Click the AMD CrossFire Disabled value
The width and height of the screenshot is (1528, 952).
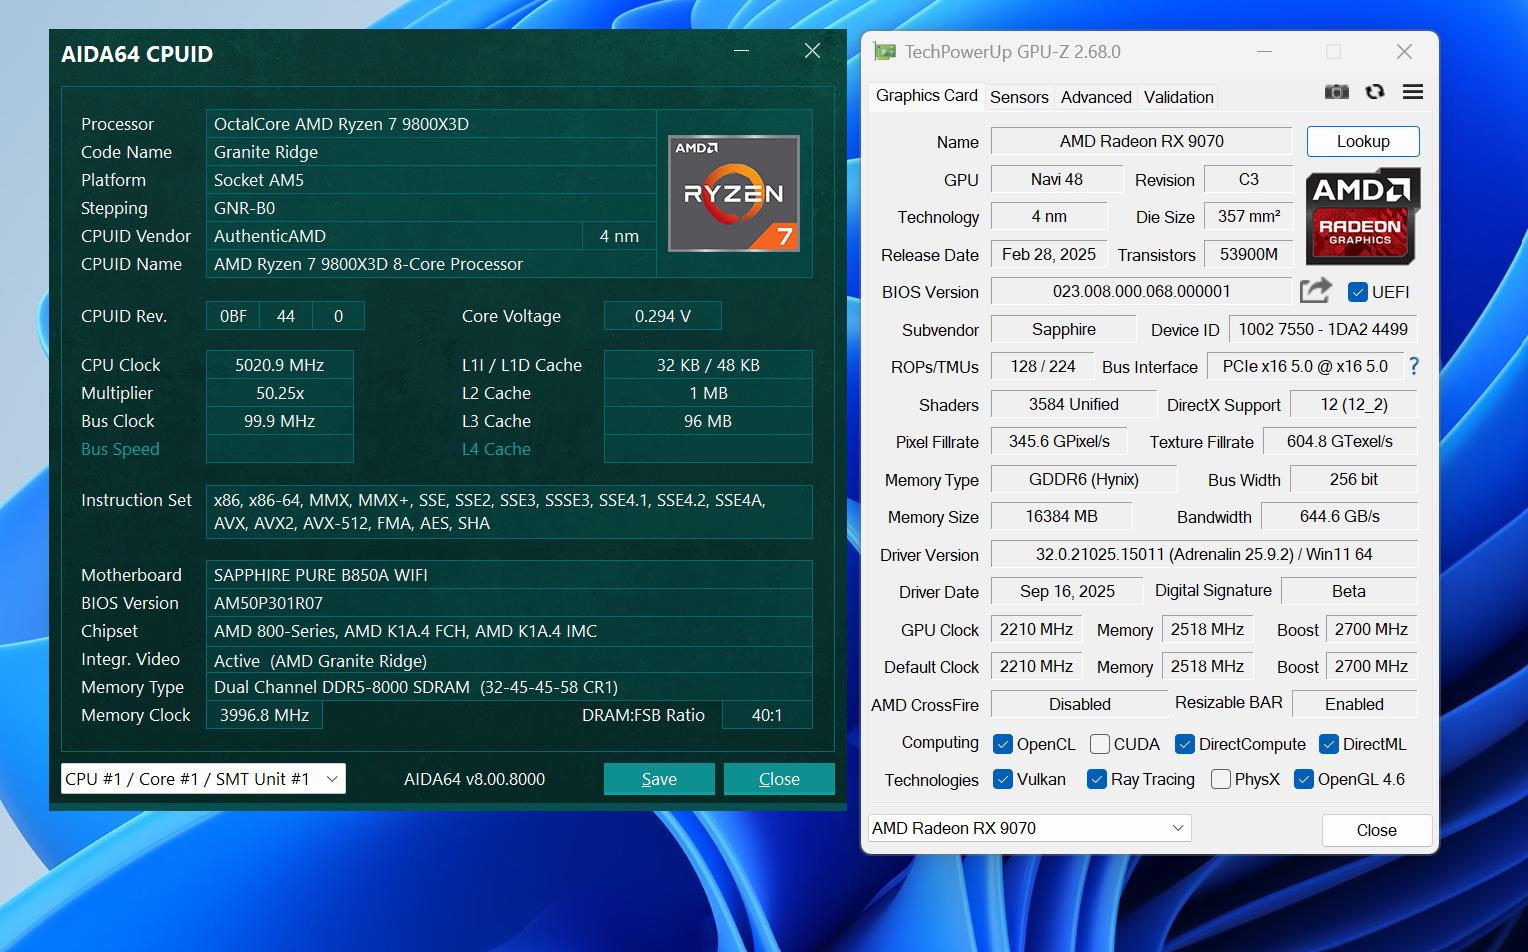point(1079,704)
